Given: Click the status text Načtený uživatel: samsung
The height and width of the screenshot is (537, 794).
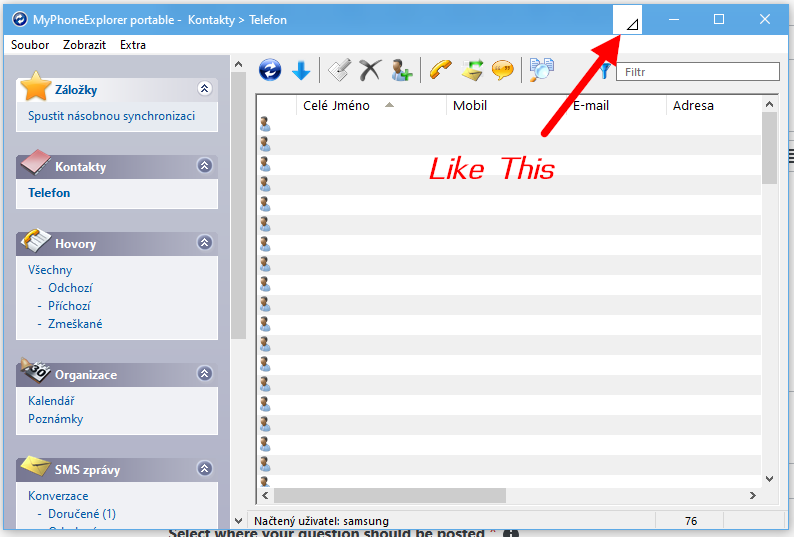Looking at the screenshot, I should pyautogui.click(x=322, y=521).
